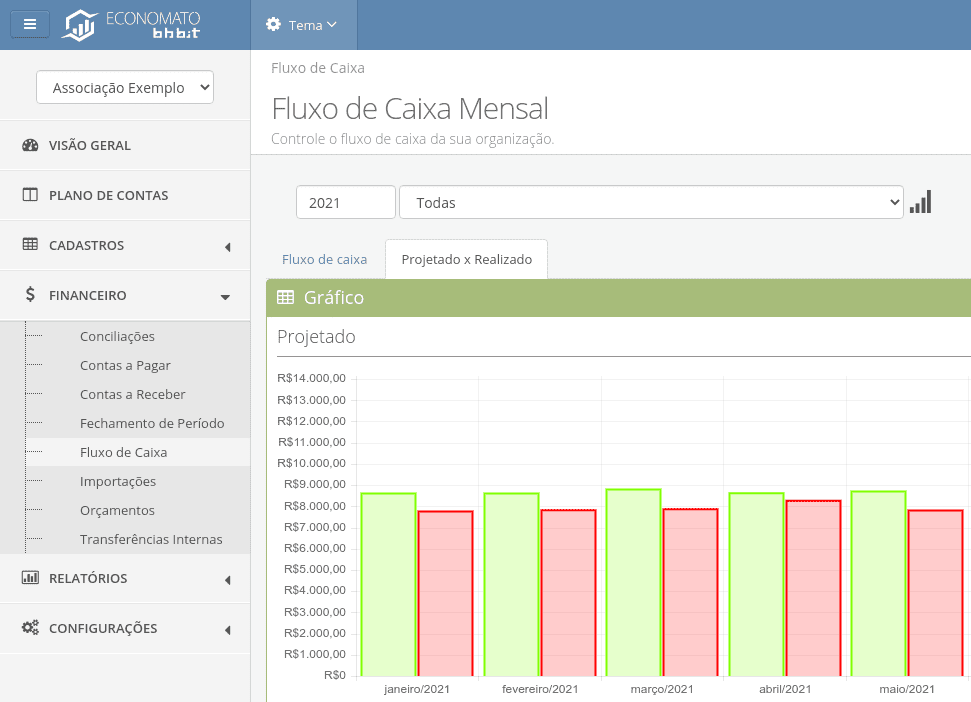971x702 pixels.
Task: Select the Projetado x Realizado tab
Action: [466, 259]
